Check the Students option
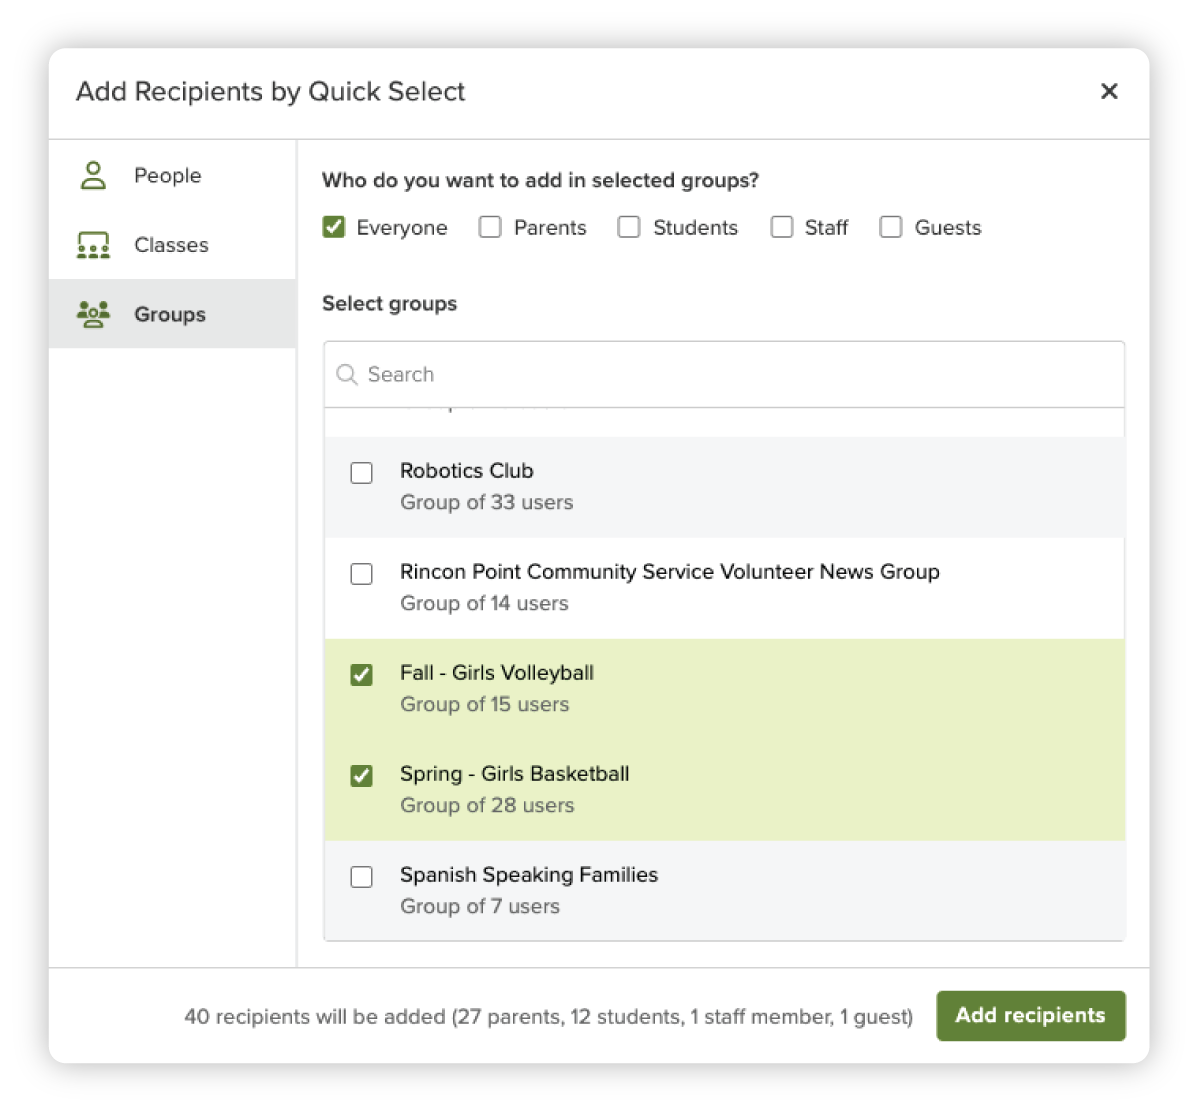This screenshot has width=1200, height=1113. coord(629,227)
